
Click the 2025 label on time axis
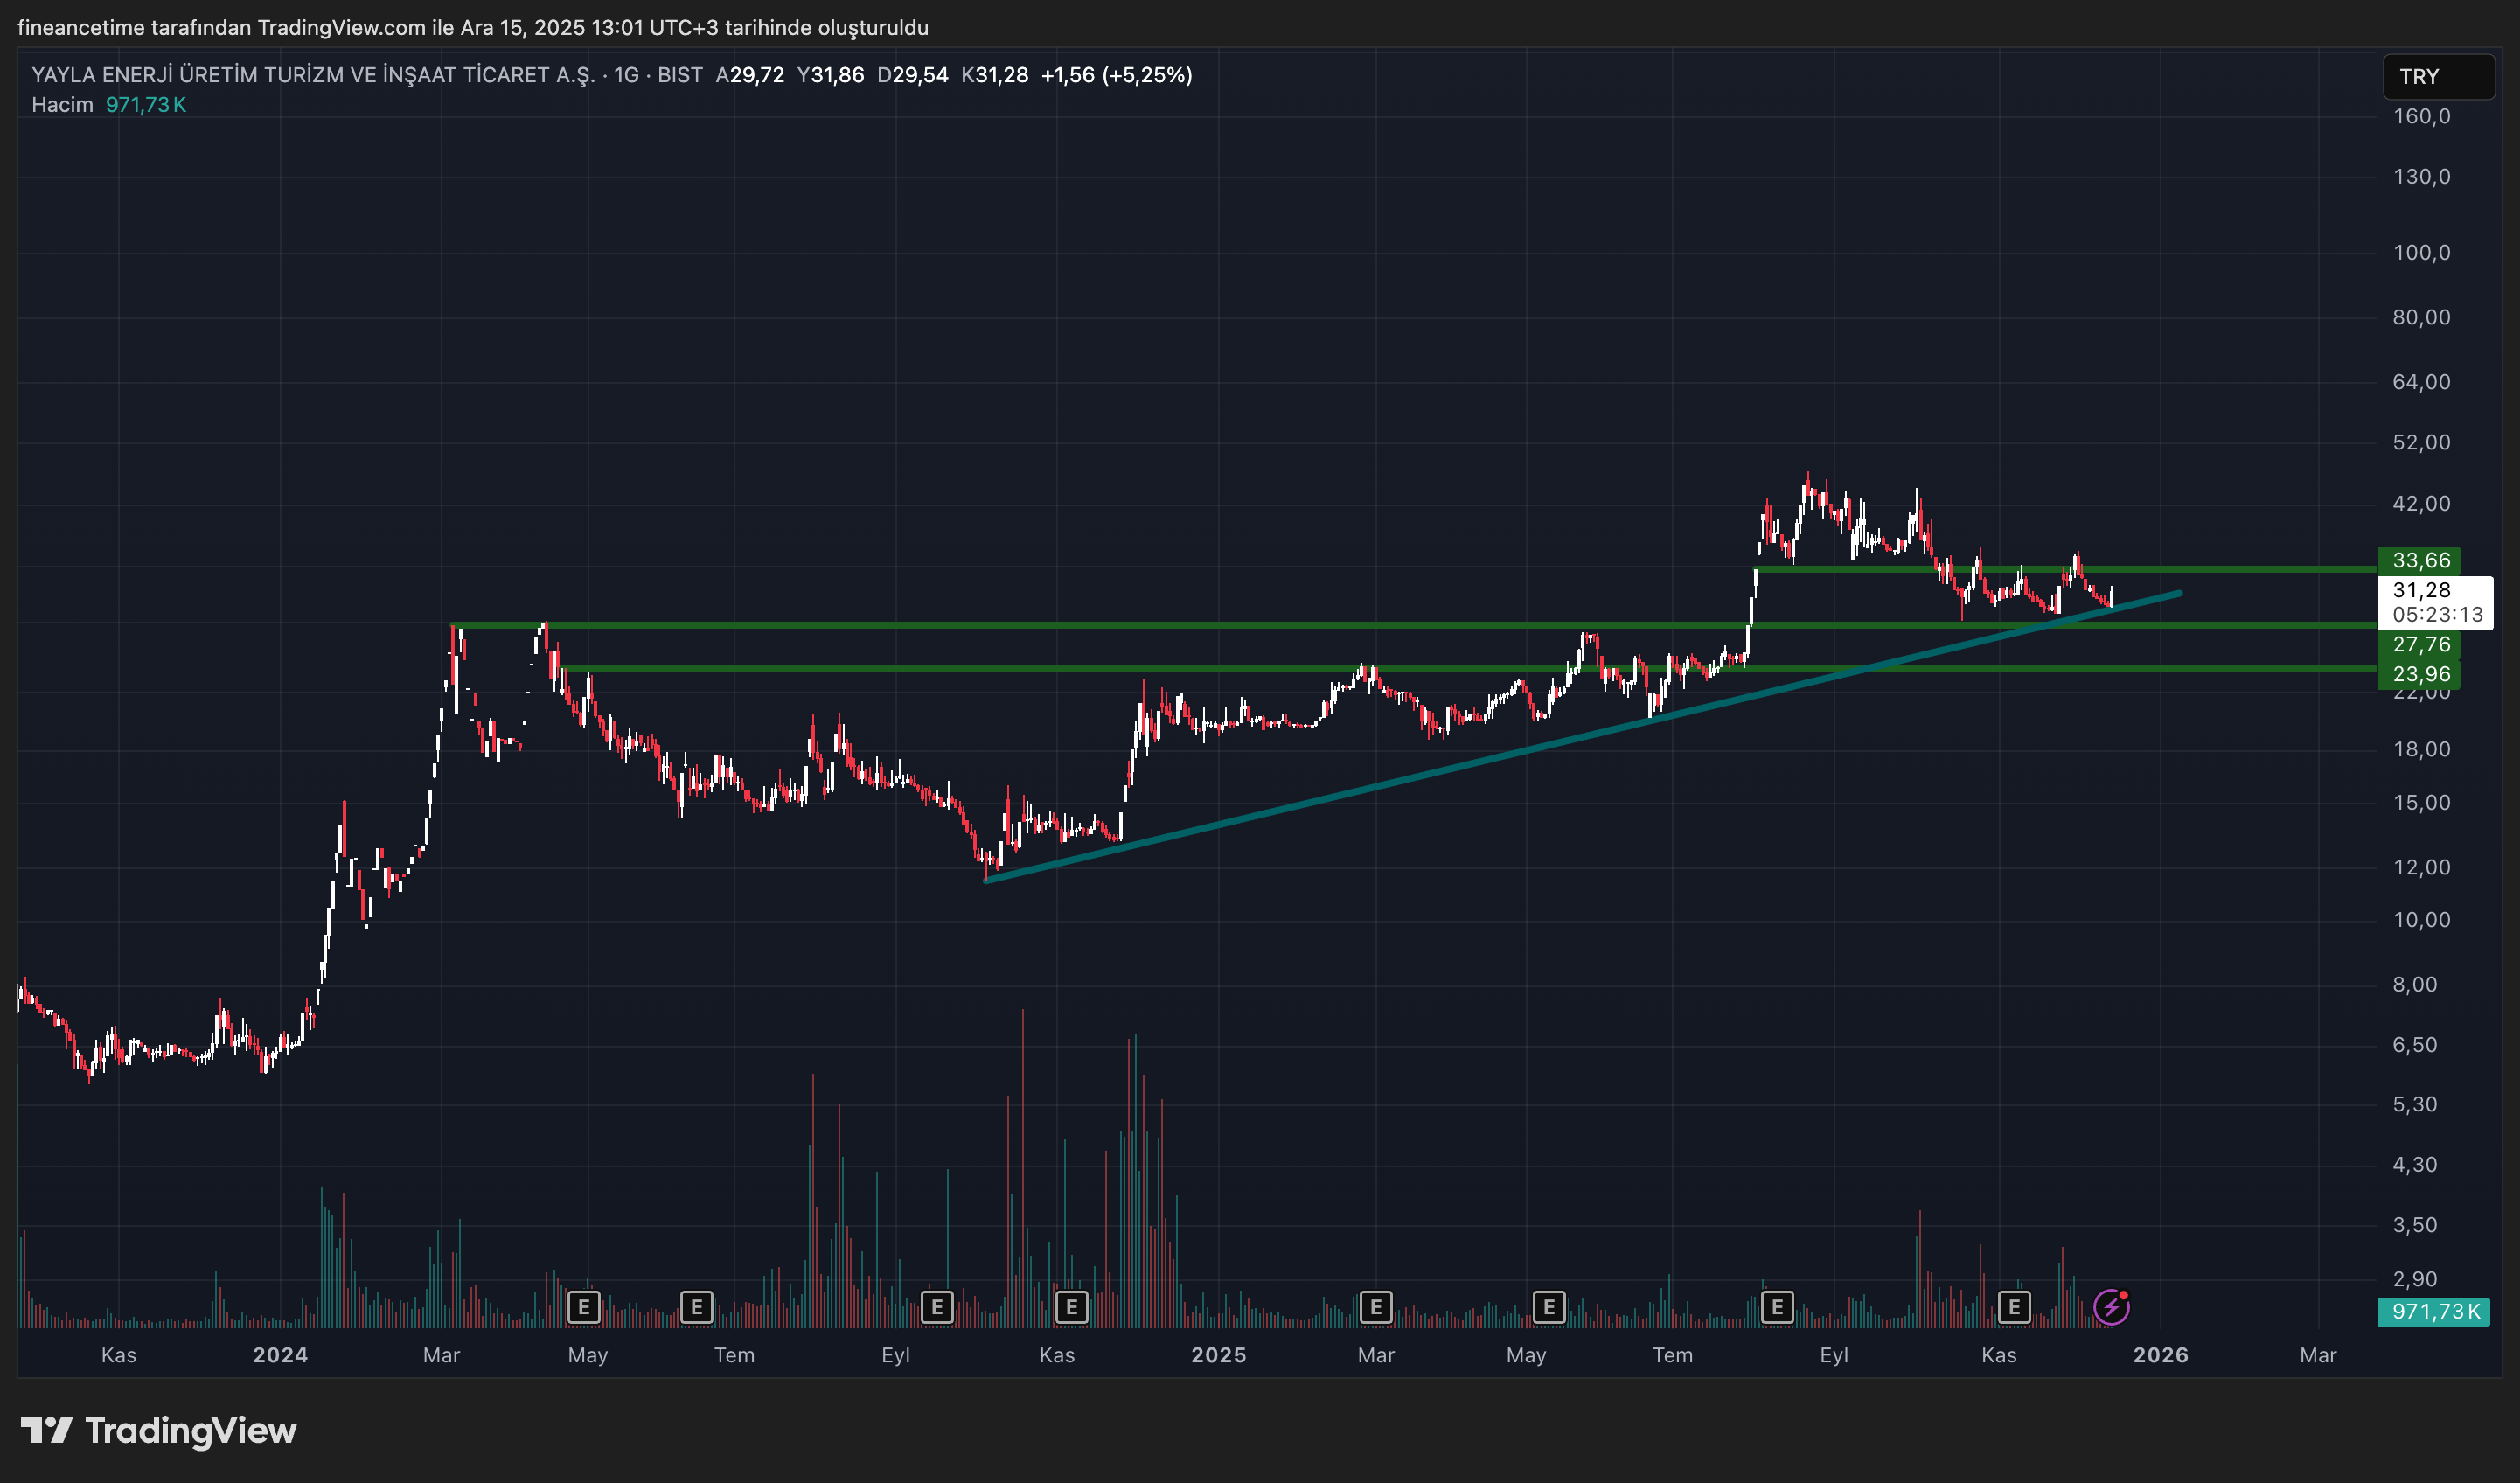pyautogui.click(x=1218, y=1355)
